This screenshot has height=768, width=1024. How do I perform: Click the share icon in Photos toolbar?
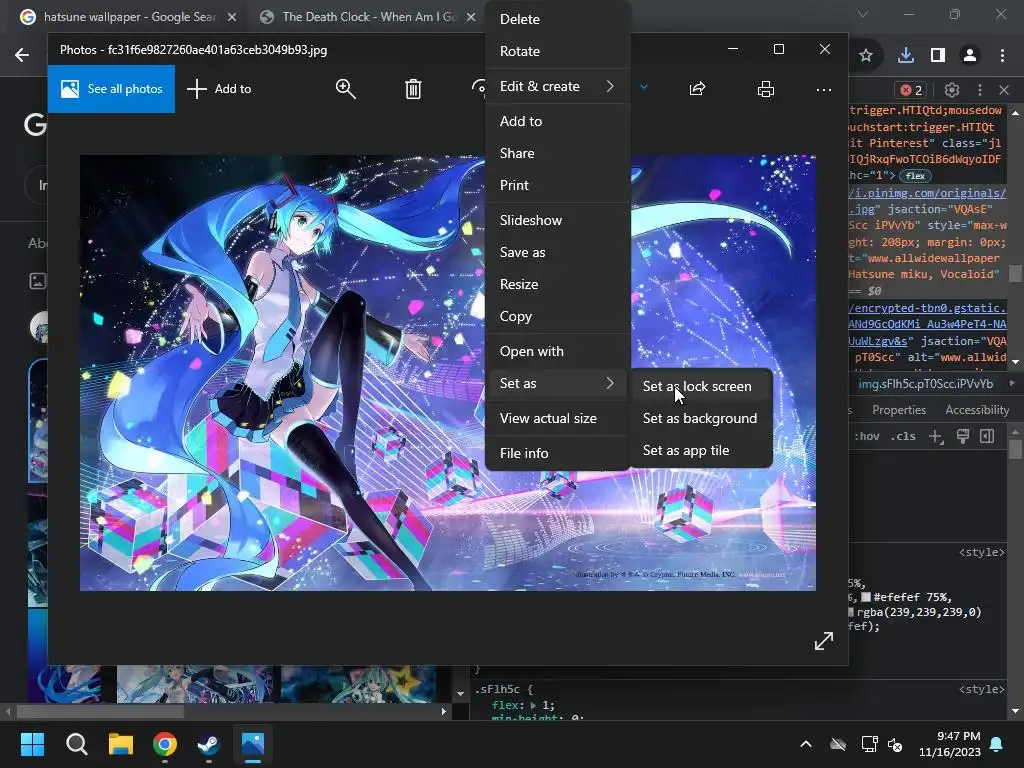pyautogui.click(x=697, y=89)
